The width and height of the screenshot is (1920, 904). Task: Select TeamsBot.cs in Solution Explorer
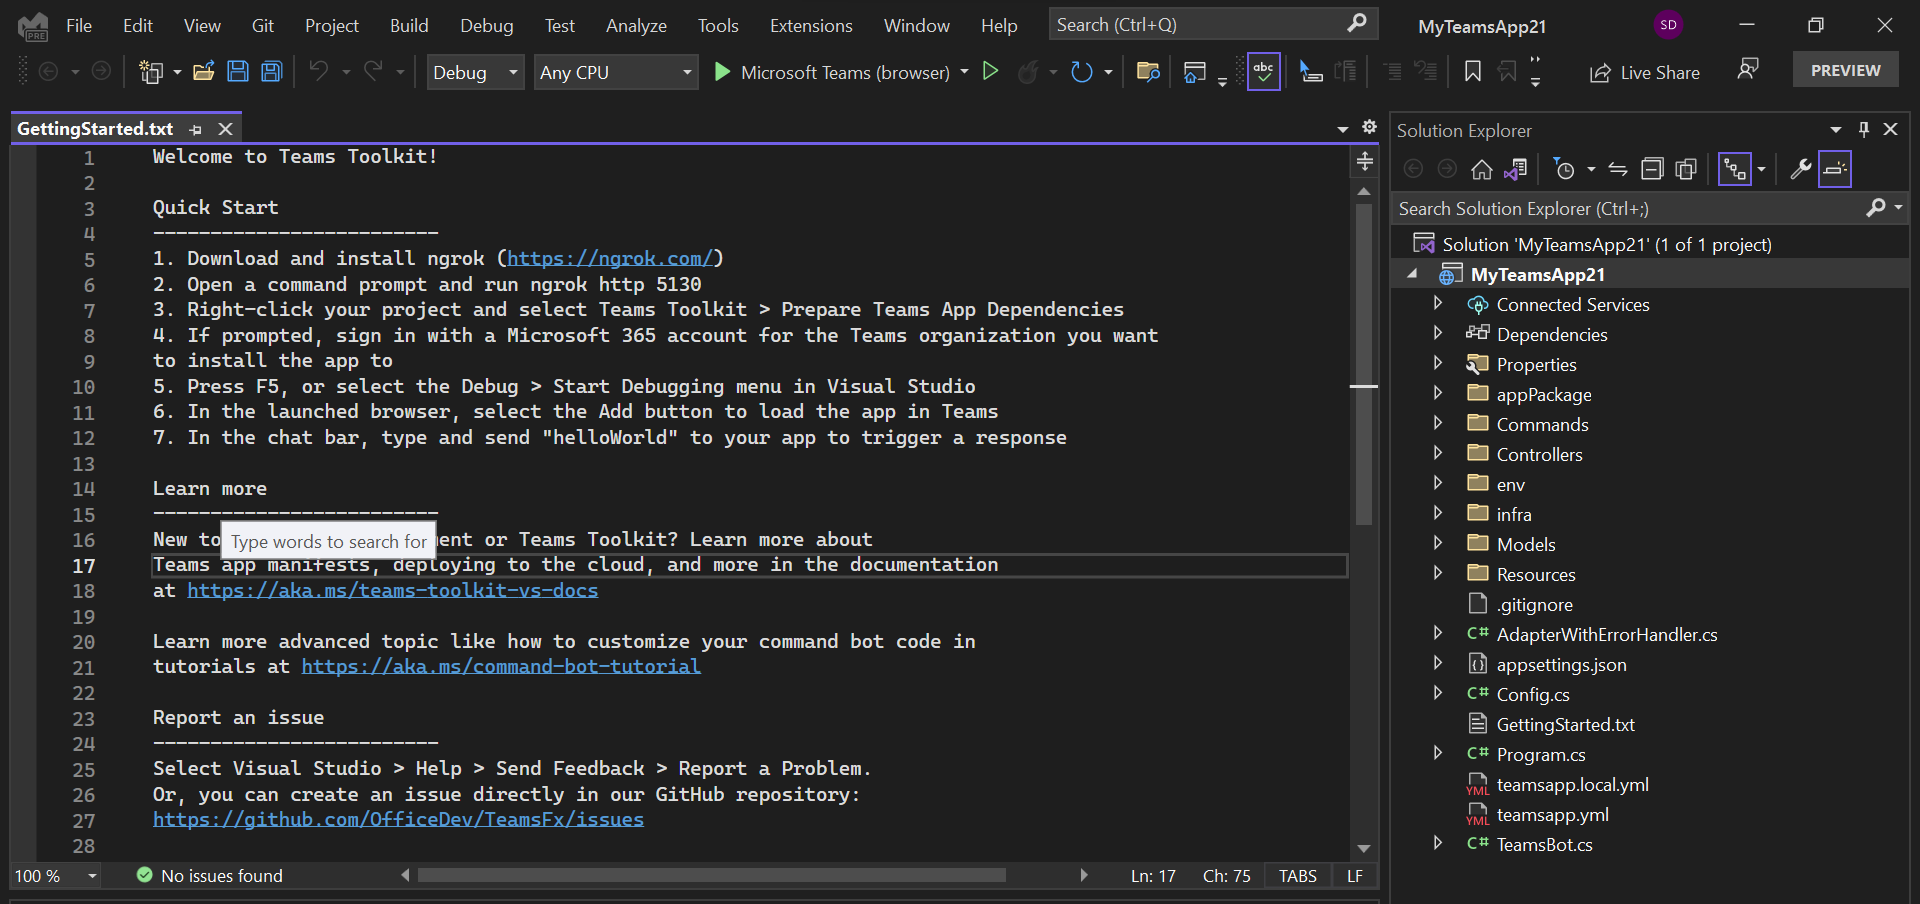(1544, 844)
